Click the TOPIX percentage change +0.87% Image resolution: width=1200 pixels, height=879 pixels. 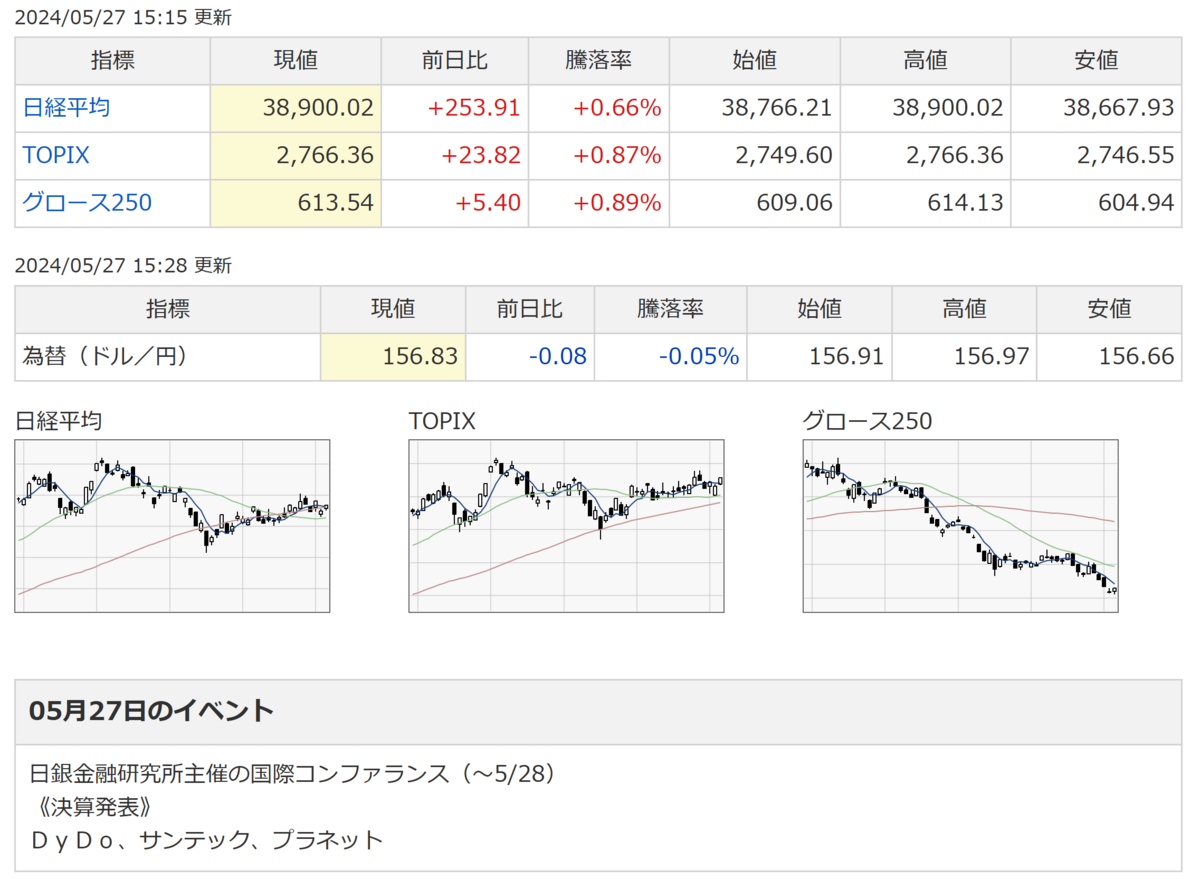[x=617, y=156]
